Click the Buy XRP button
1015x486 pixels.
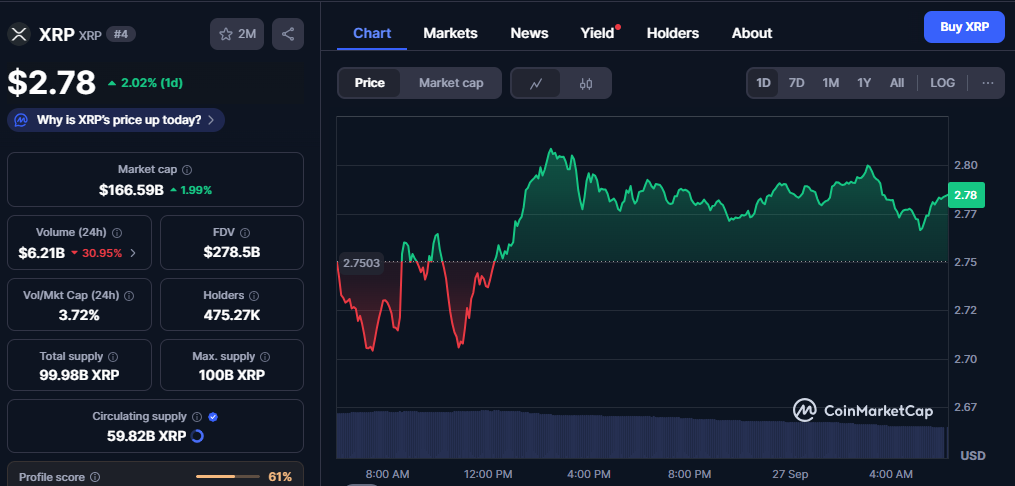tap(964, 27)
